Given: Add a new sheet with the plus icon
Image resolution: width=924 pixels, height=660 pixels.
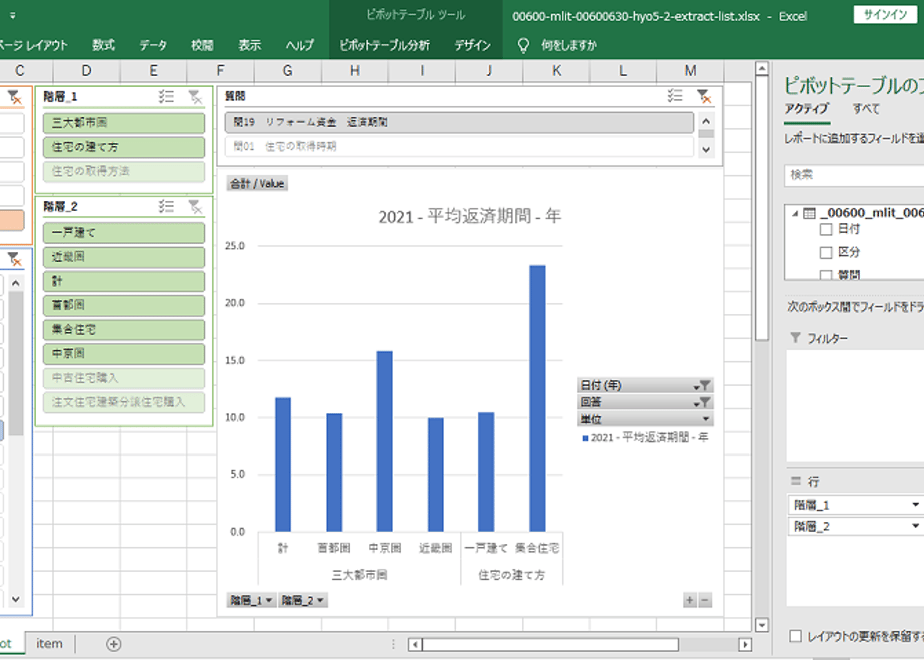Looking at the screenshot, I should 114,644.
